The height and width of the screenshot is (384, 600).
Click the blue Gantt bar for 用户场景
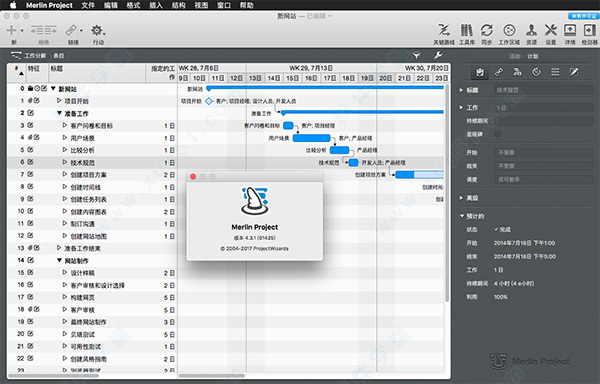click(311, 138)
